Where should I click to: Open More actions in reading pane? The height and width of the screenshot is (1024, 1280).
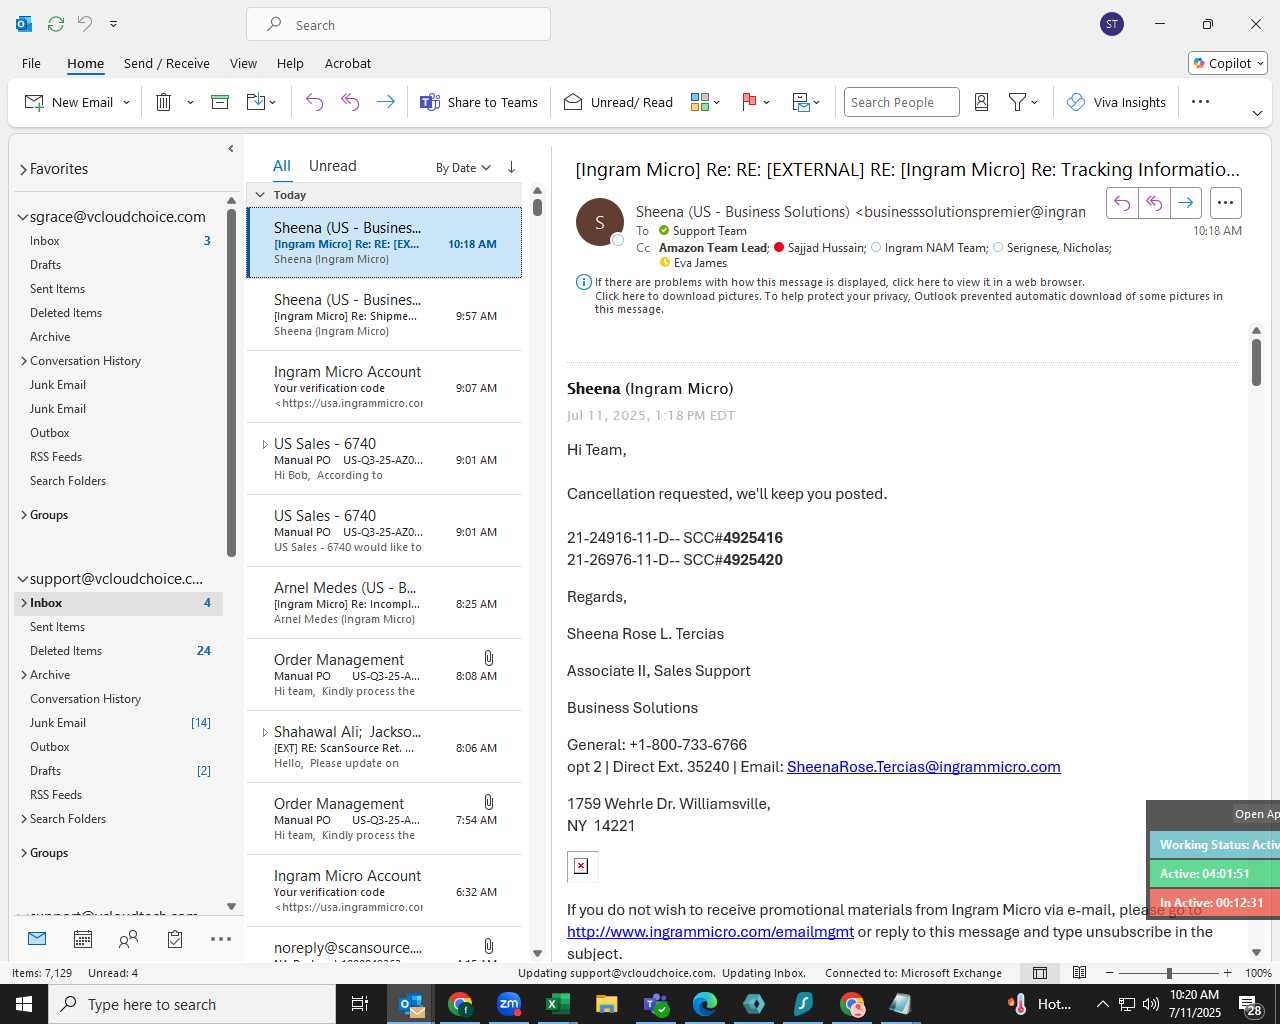1225,203
